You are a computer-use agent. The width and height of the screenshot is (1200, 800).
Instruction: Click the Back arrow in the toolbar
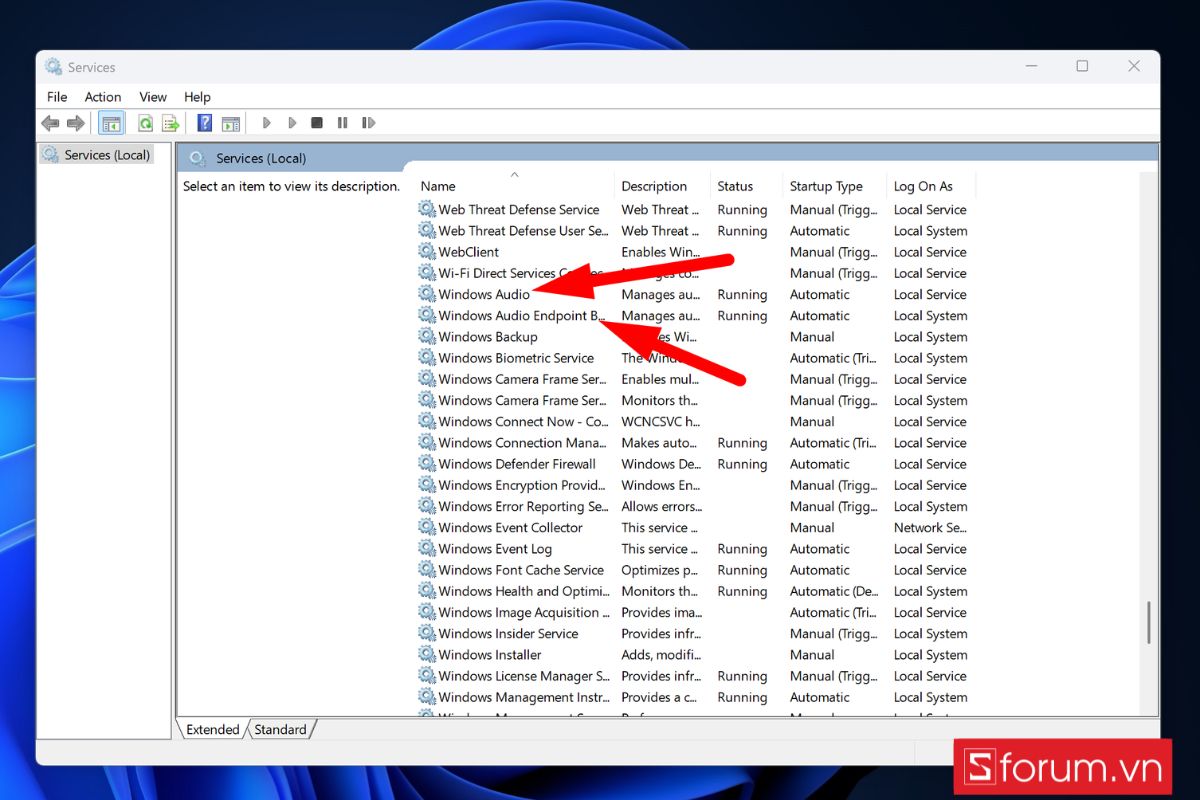[x=50, y=123]
